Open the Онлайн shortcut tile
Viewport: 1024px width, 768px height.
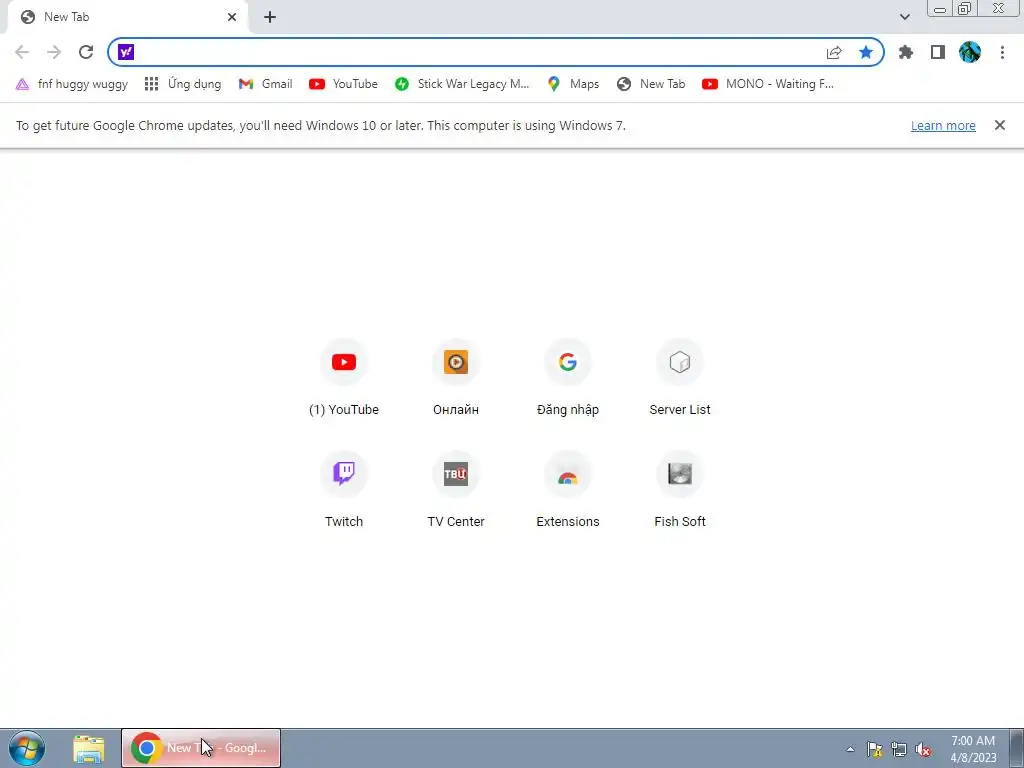(x=456, y=379)
